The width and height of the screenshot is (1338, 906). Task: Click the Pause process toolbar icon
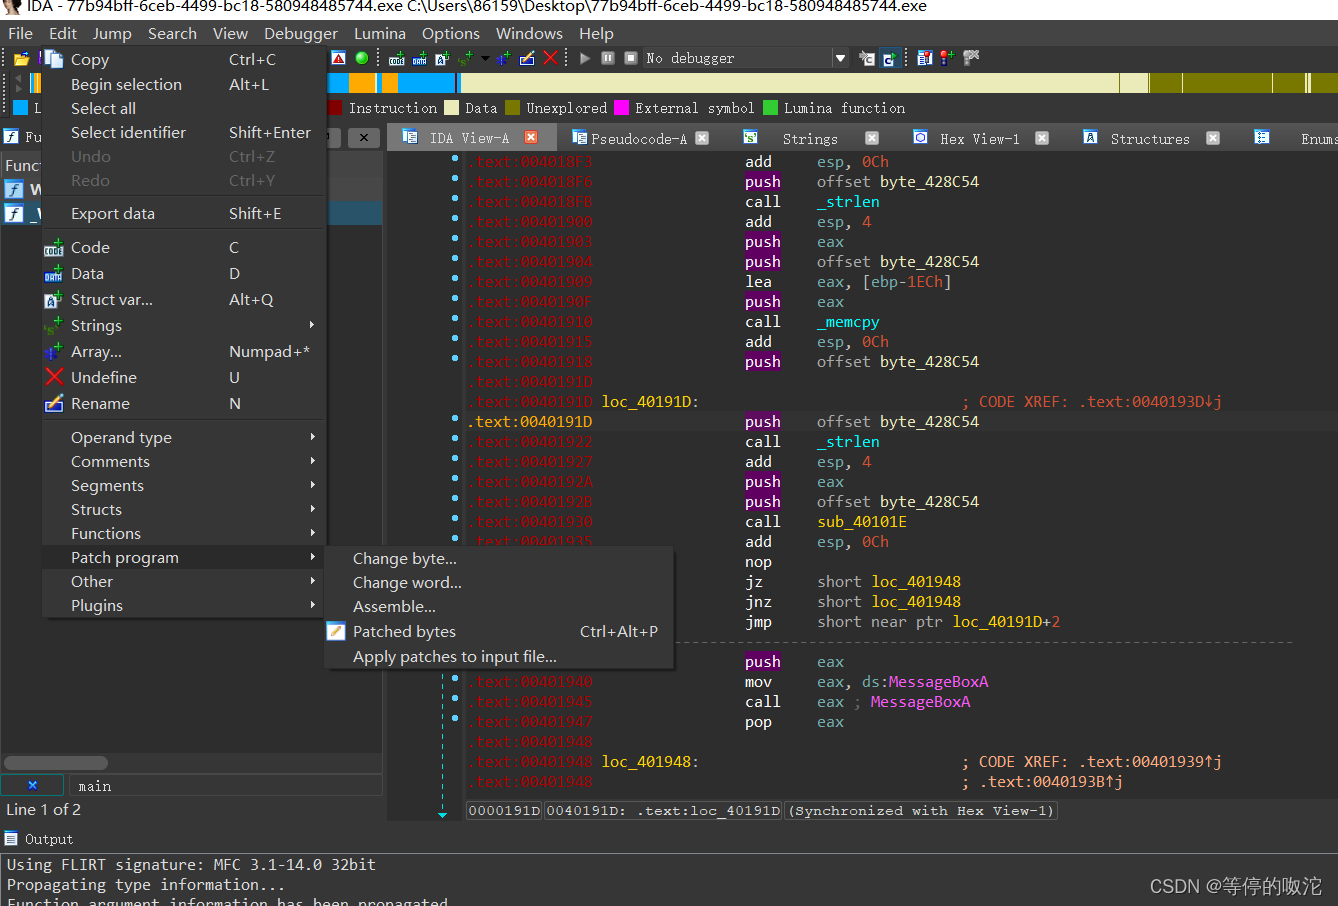[x=607, y=58]
